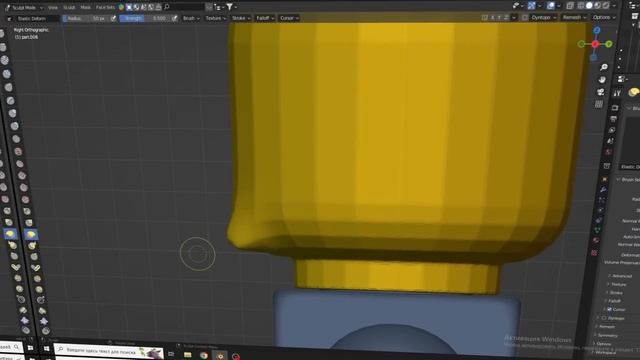Click the red X axis on navigation gizmo
Image resolution: width=640 pixels, height=360 pixels.
tap(595, 44)
